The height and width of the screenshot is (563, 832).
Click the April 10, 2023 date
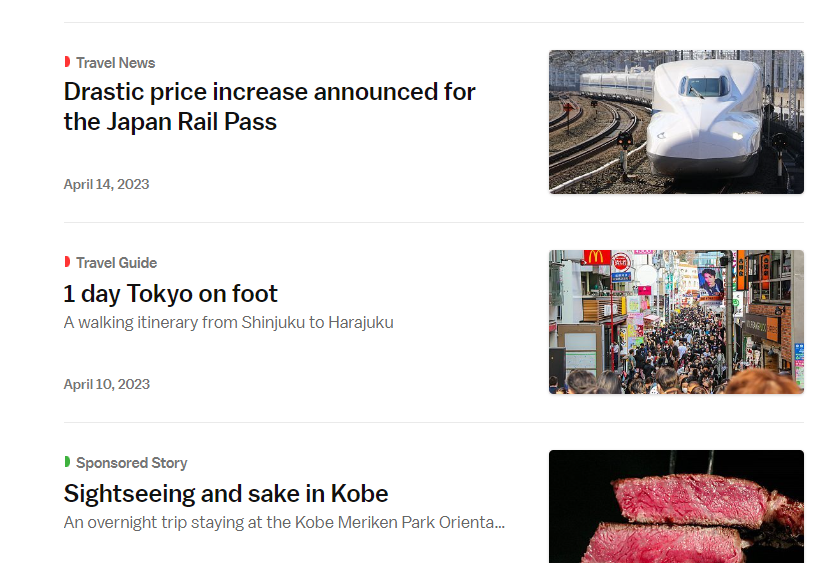[106, 384]
